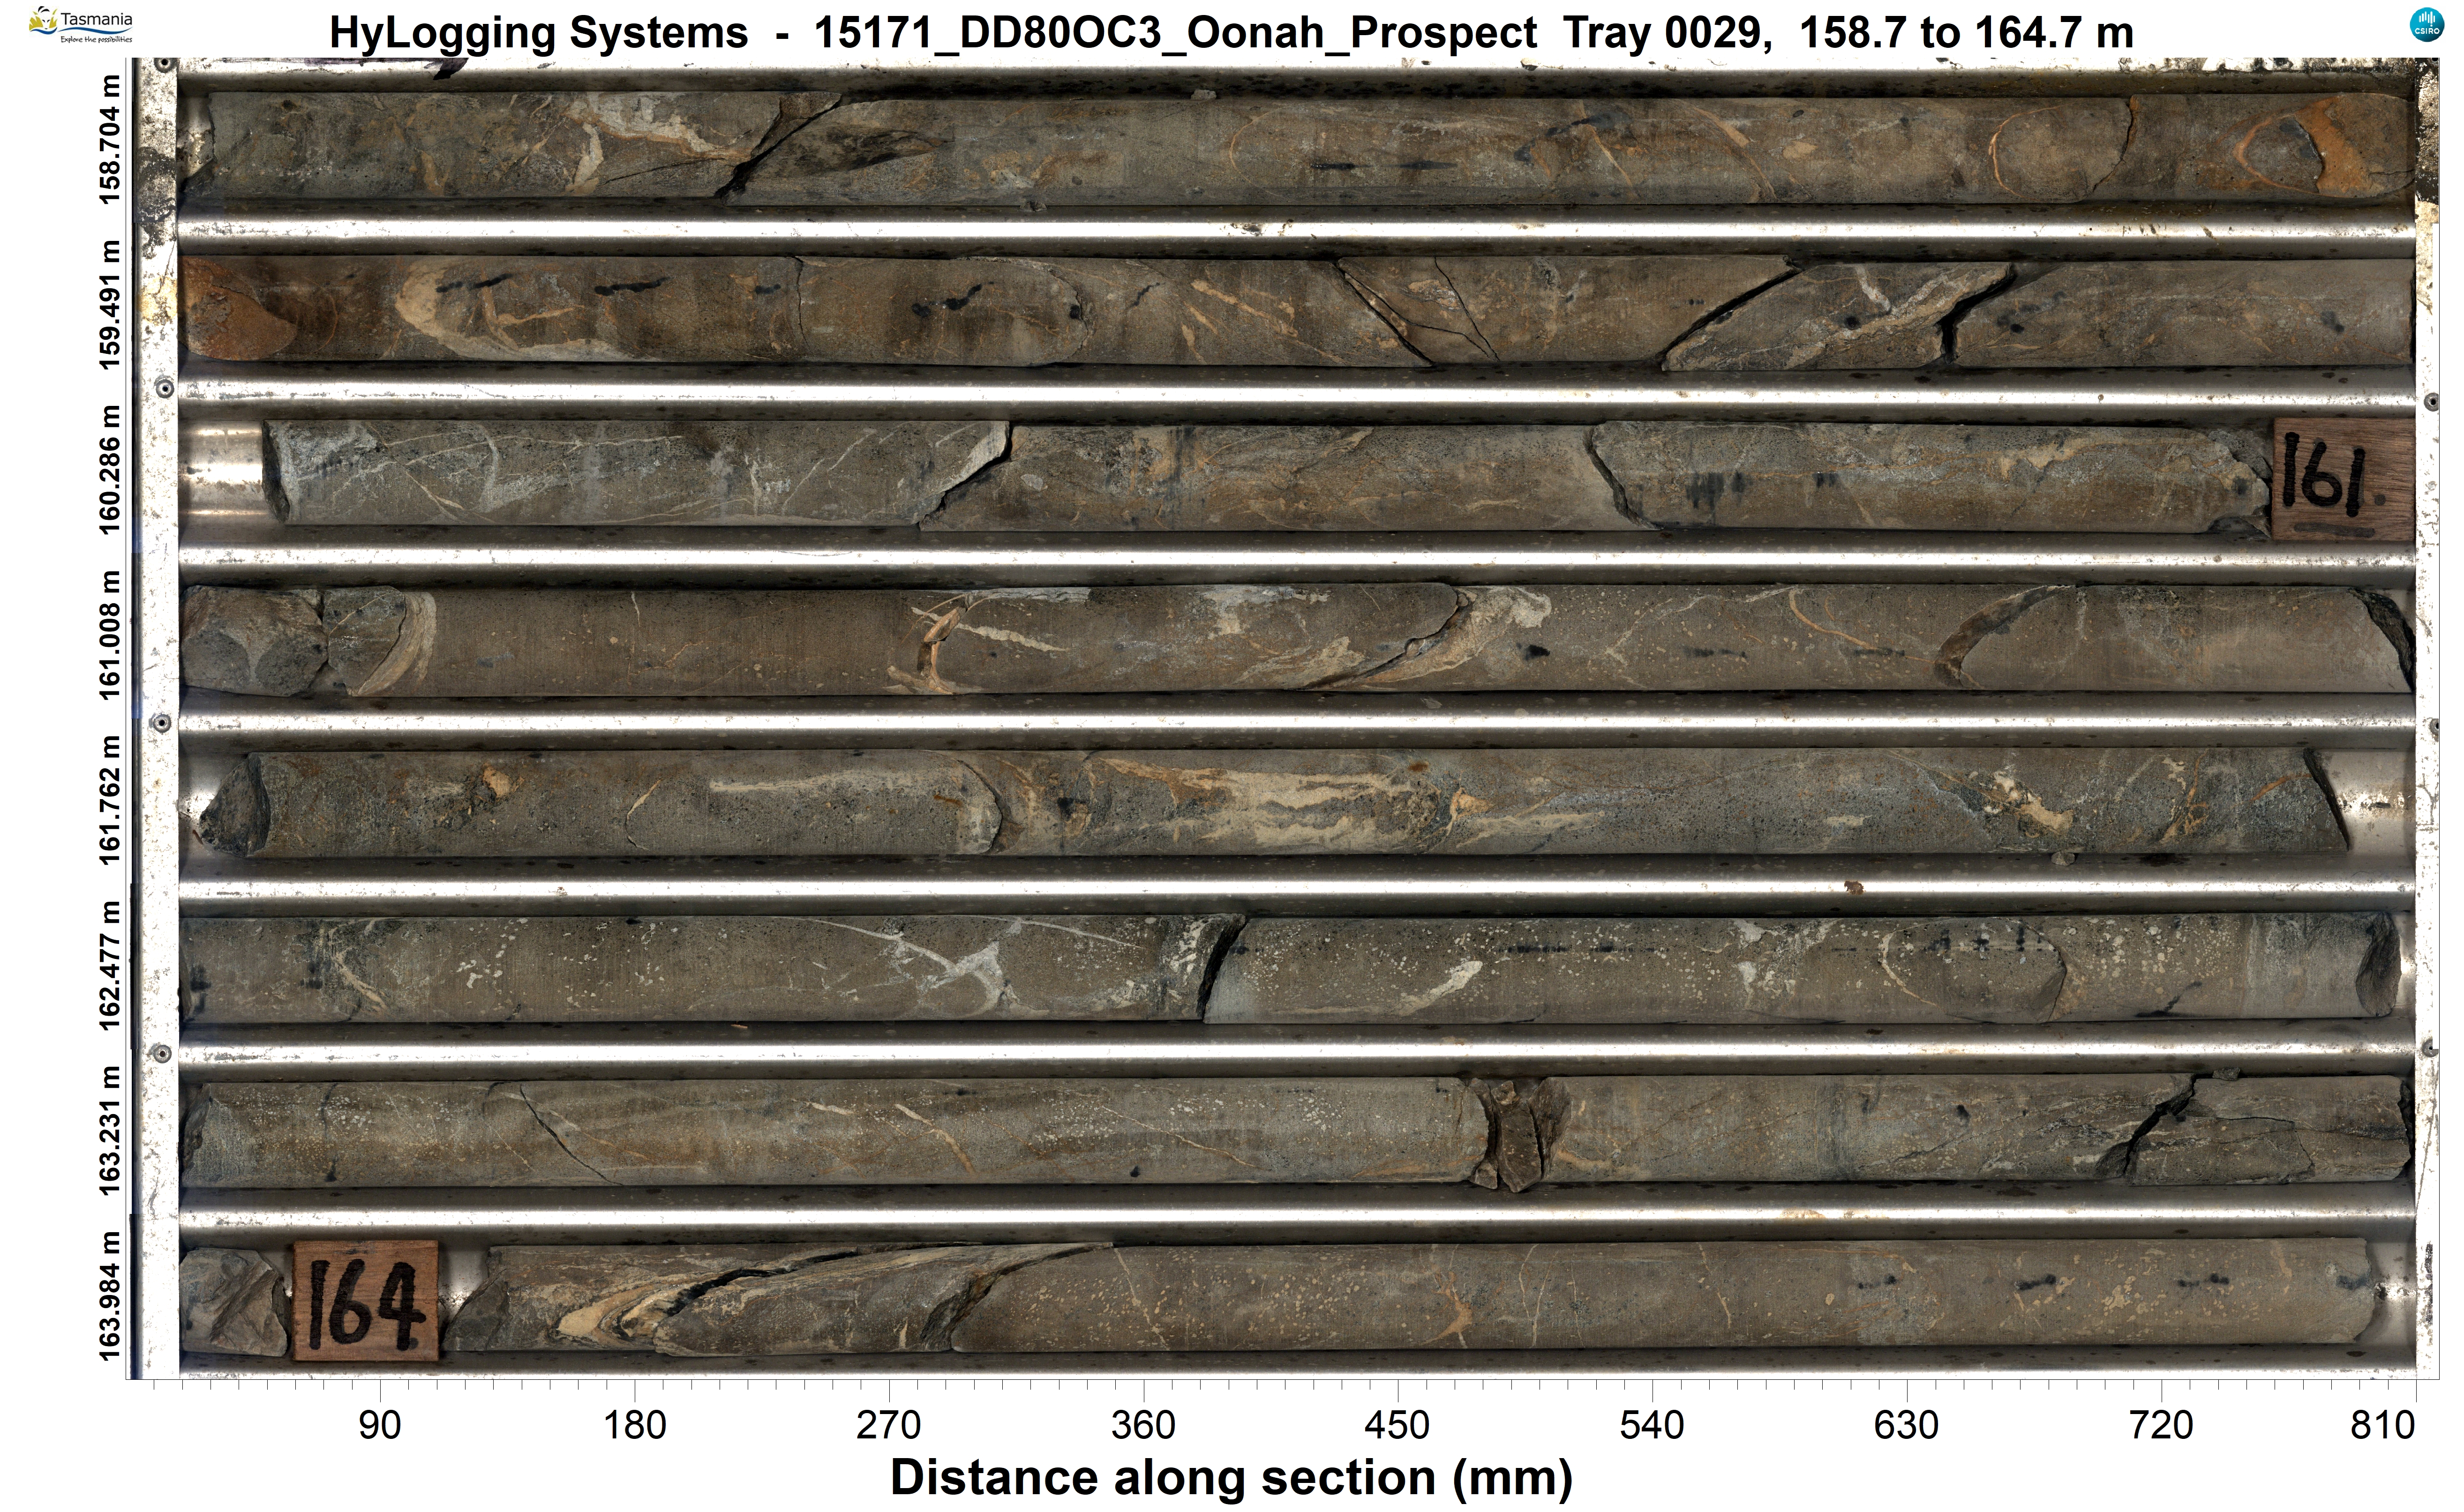Click the HyLogging Systems title text
The height and width of the screenshot is (1512, 2464).
tap(538, 33)
